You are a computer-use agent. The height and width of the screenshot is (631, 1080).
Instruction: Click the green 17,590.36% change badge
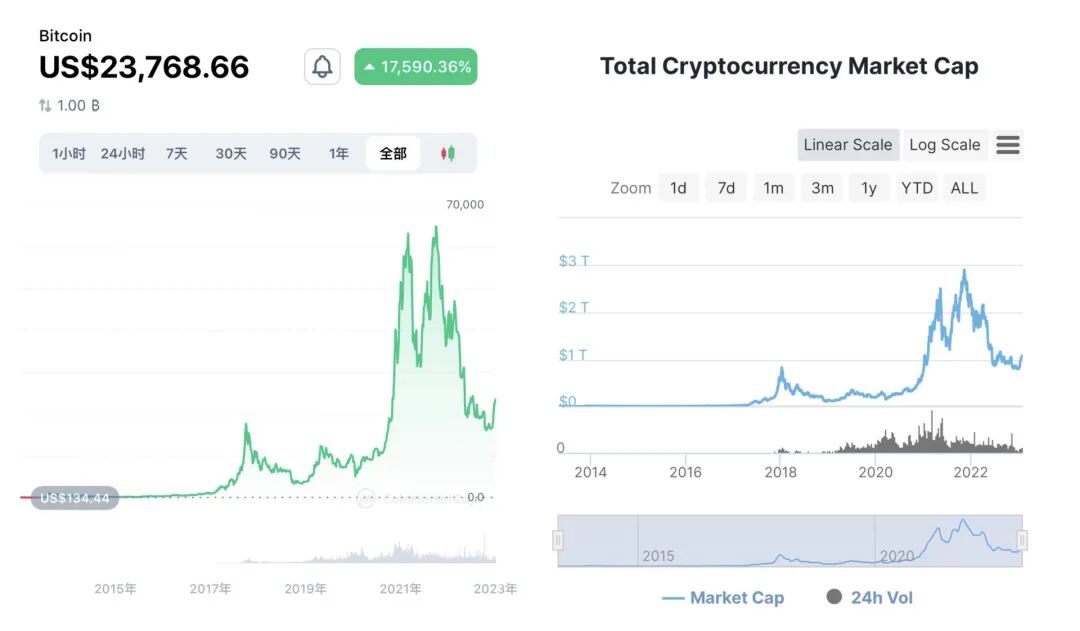416,67
